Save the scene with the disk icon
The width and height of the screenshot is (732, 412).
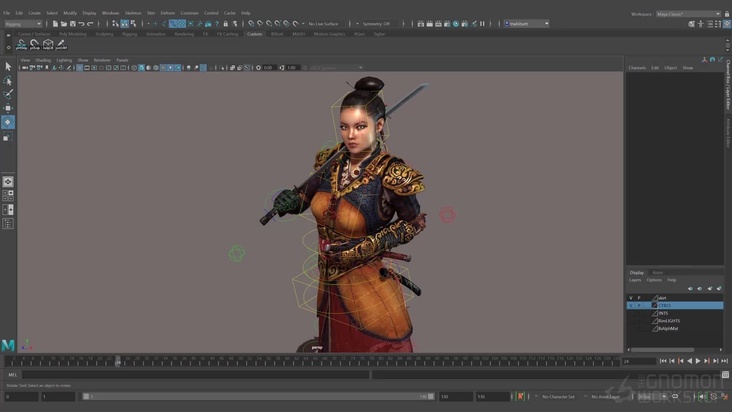point(73,24)
